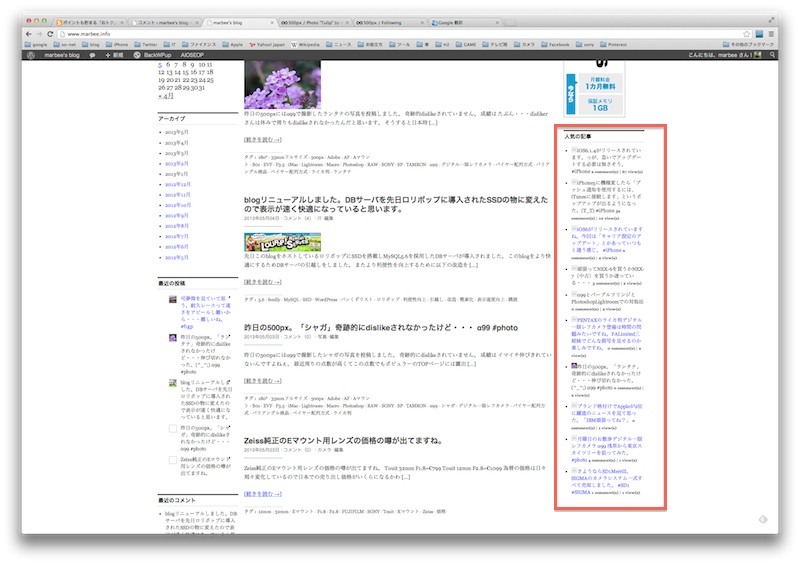Open the AIOSEOP admin bar menu
This screenshot has width=800, height=564.
[x=192, y=55]
